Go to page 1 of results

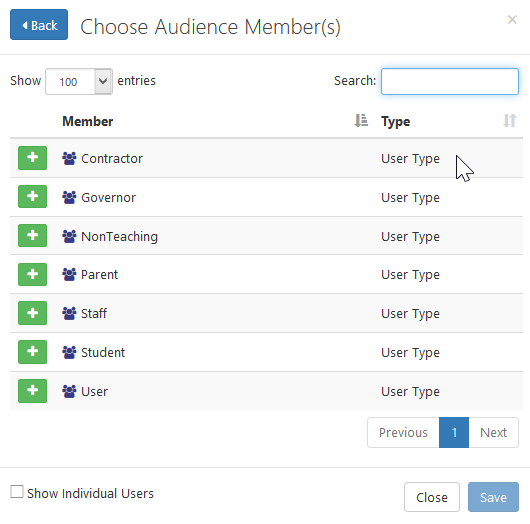coord(454,432)
